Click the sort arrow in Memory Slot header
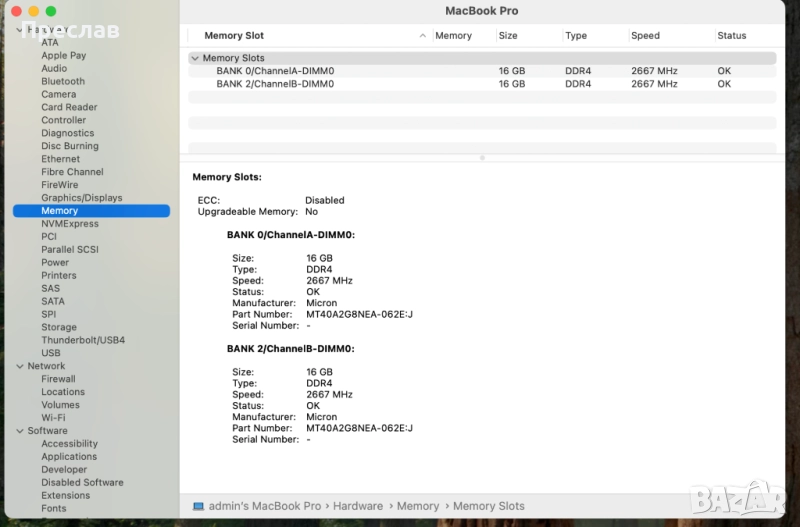 click(423, 36)
